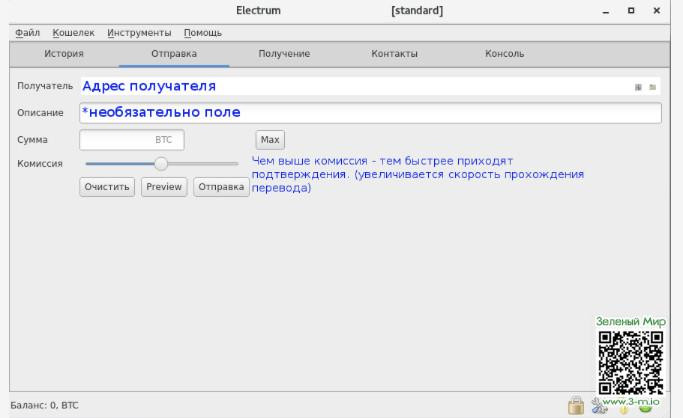Open the Консоль tab

pyautogui.click(x=504, y=53)
